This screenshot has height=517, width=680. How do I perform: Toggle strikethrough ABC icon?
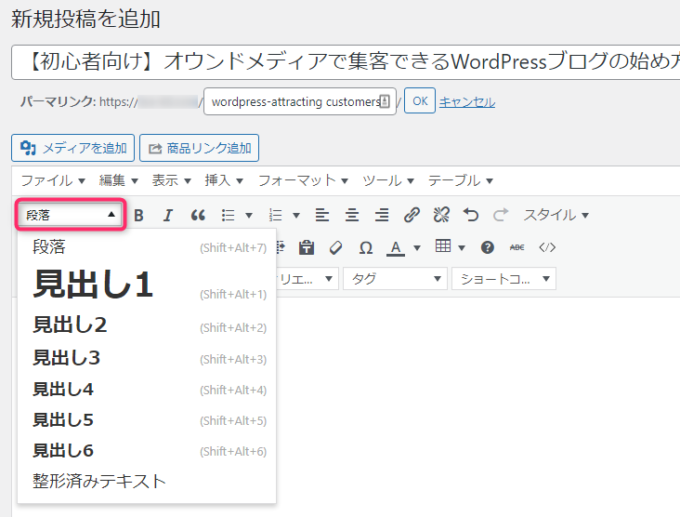pos(517,247)
